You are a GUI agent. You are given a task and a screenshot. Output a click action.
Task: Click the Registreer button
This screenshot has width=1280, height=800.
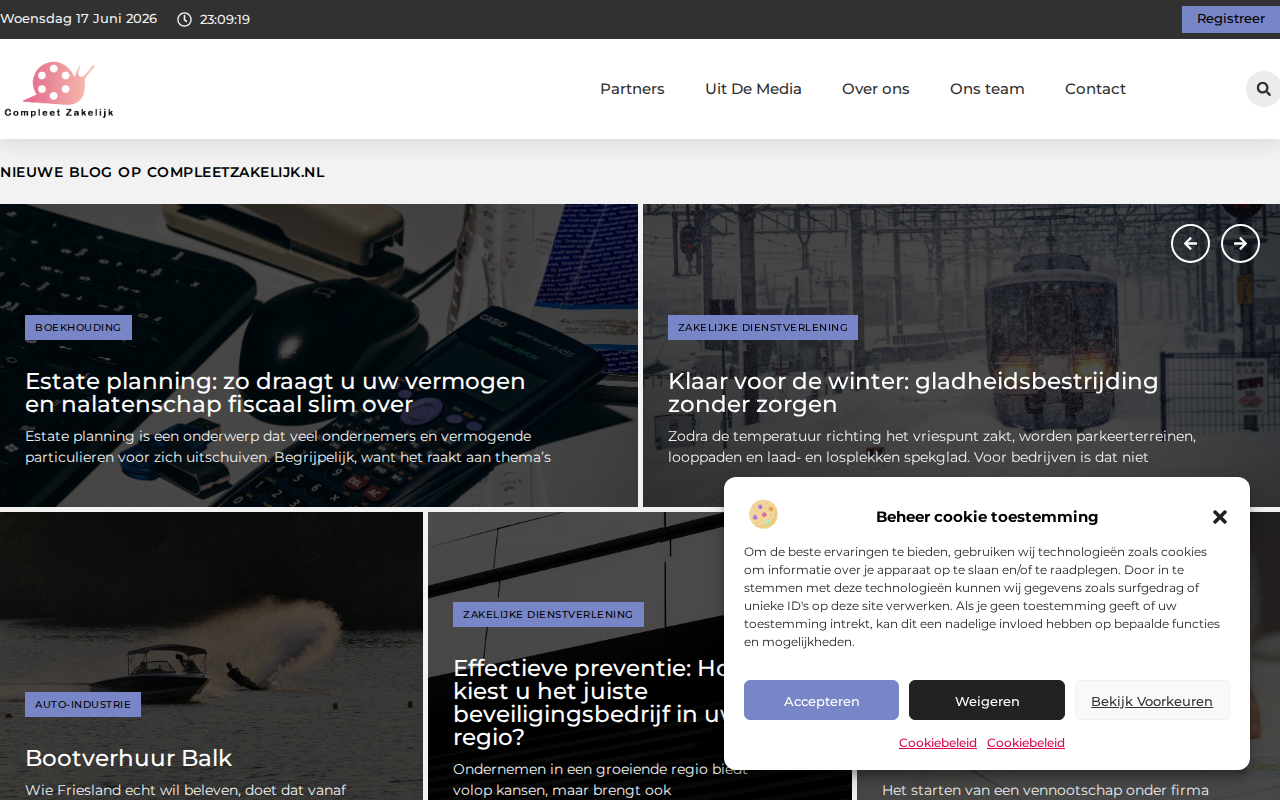point(1231,19)
